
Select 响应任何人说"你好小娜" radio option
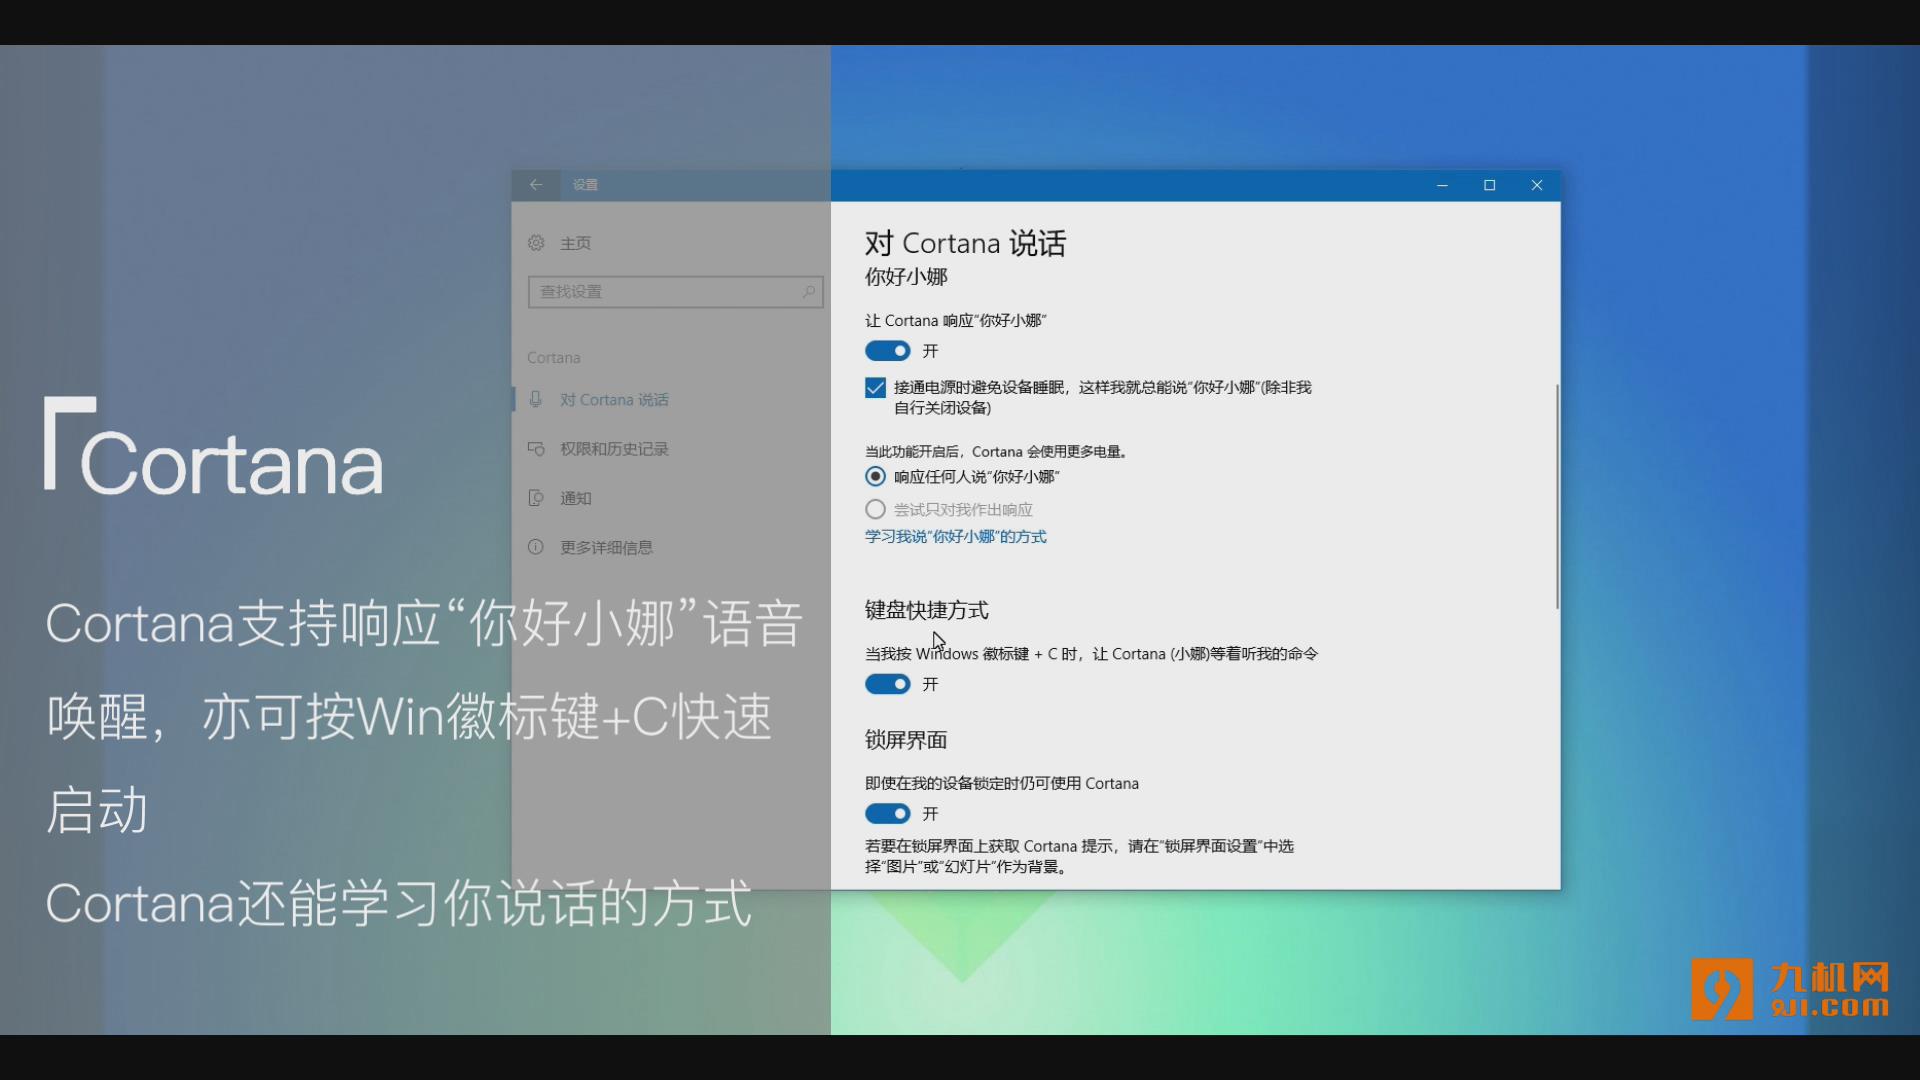[x=875, y=477]
